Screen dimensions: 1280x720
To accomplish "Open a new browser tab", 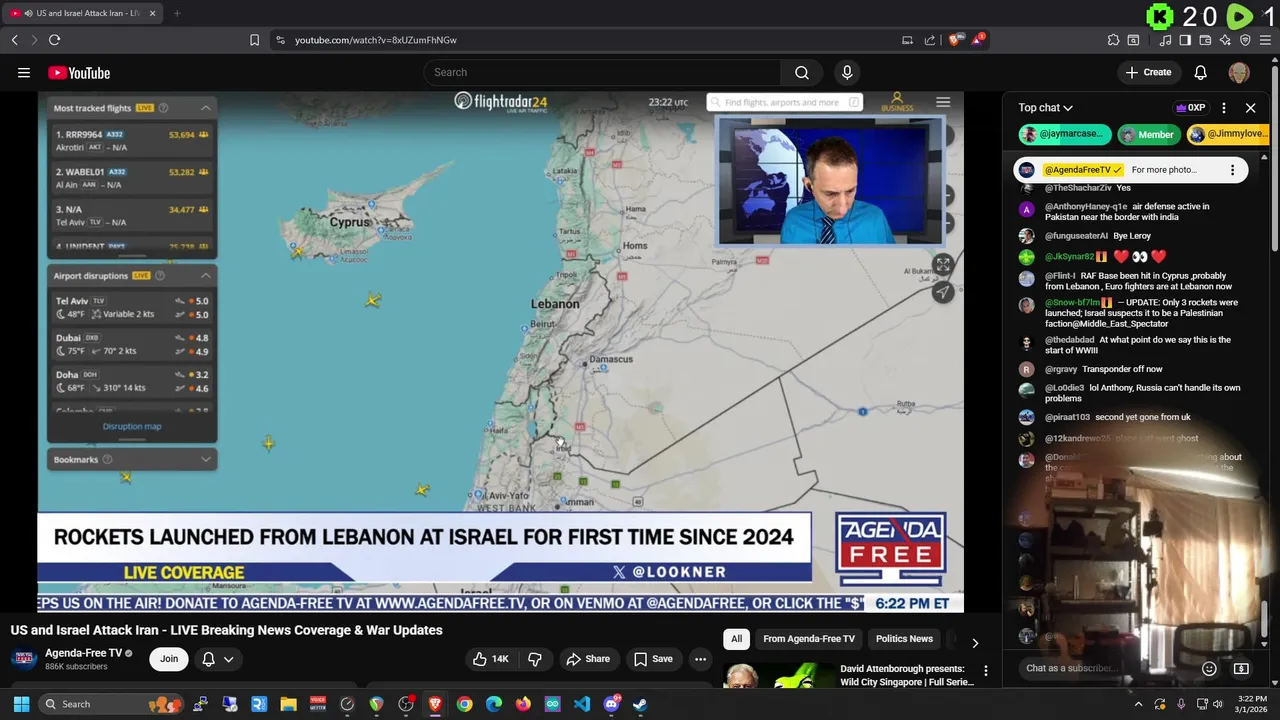I will click(x=177, y=13).
